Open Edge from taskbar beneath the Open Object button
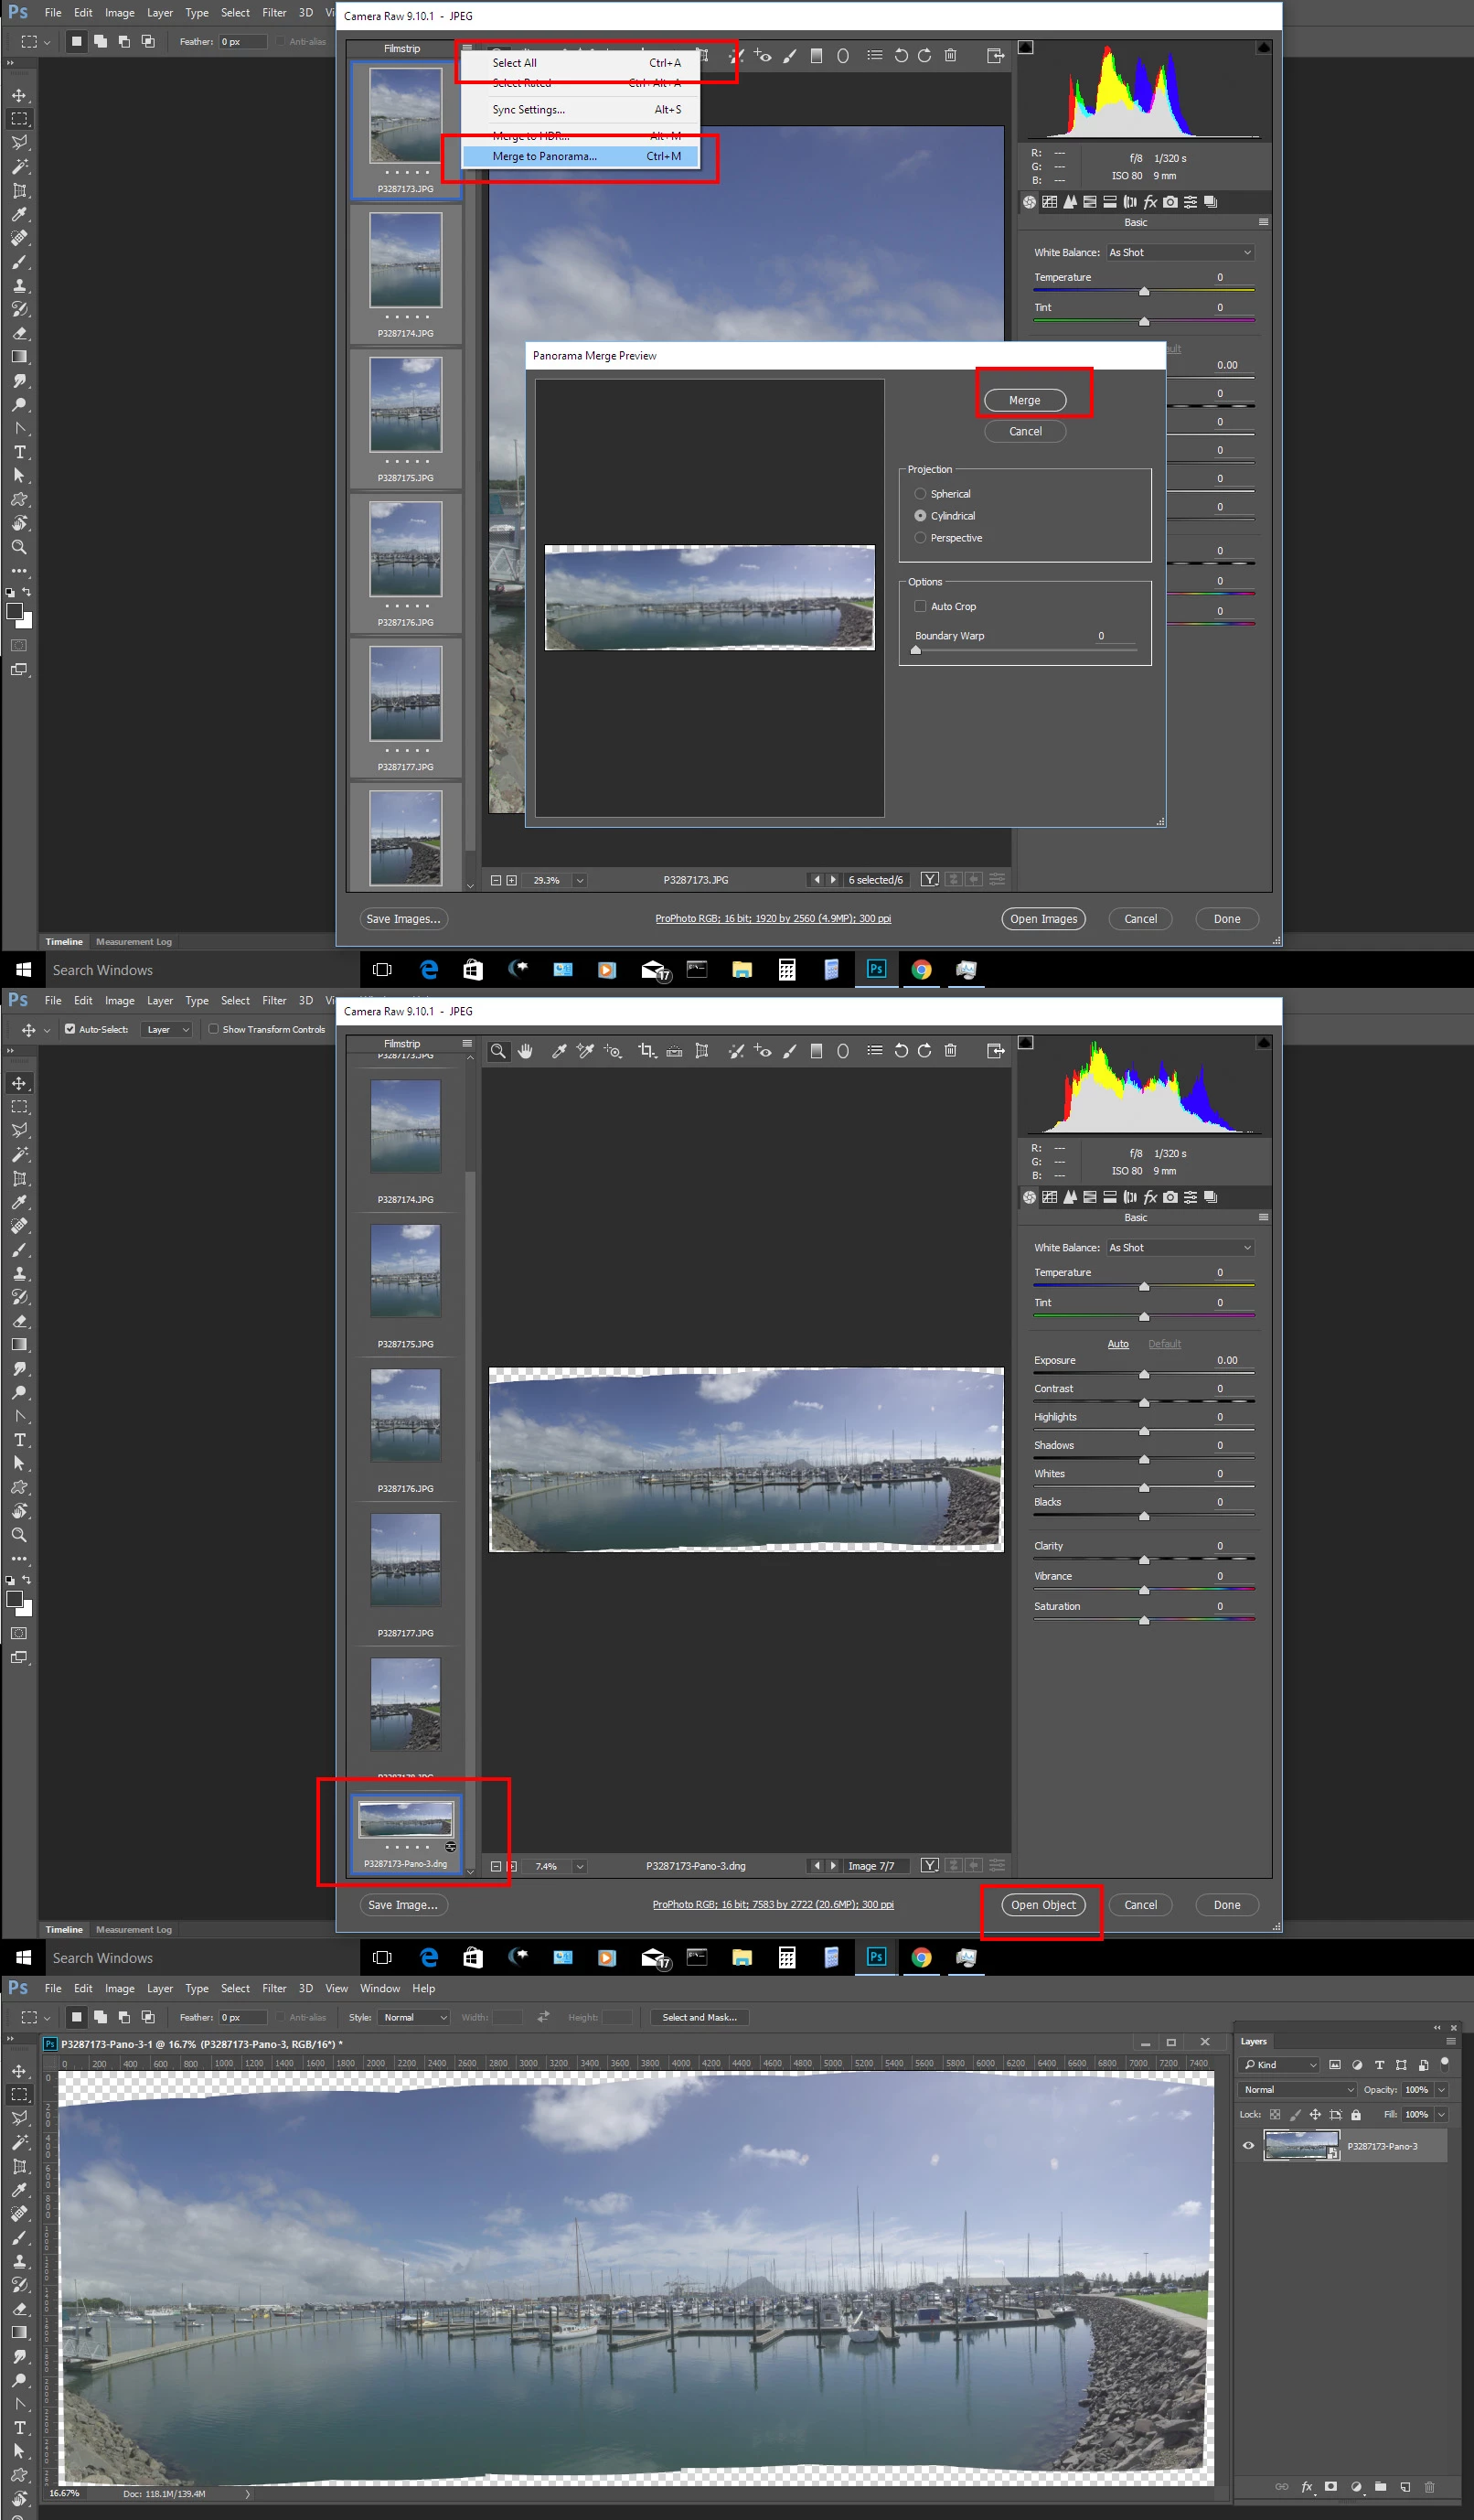This screenshot has width=1474, height=2520. tap(429, 1957)
